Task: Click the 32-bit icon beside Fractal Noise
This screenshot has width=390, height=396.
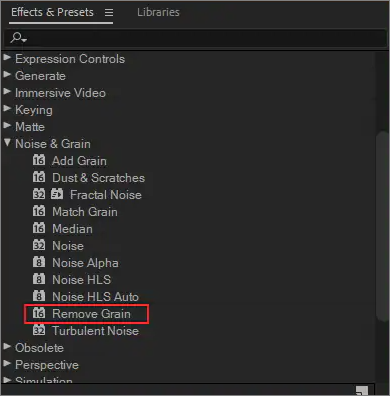Action: tap(39, 194)
